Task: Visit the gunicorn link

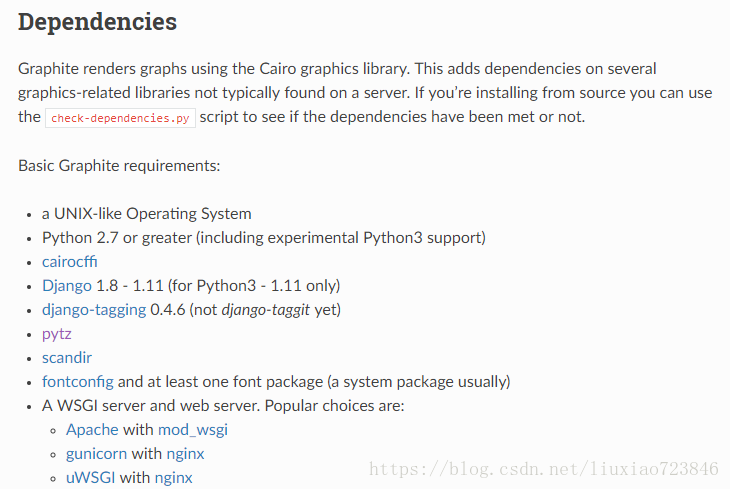Action: pyautogui.click(x=96, y=454)
